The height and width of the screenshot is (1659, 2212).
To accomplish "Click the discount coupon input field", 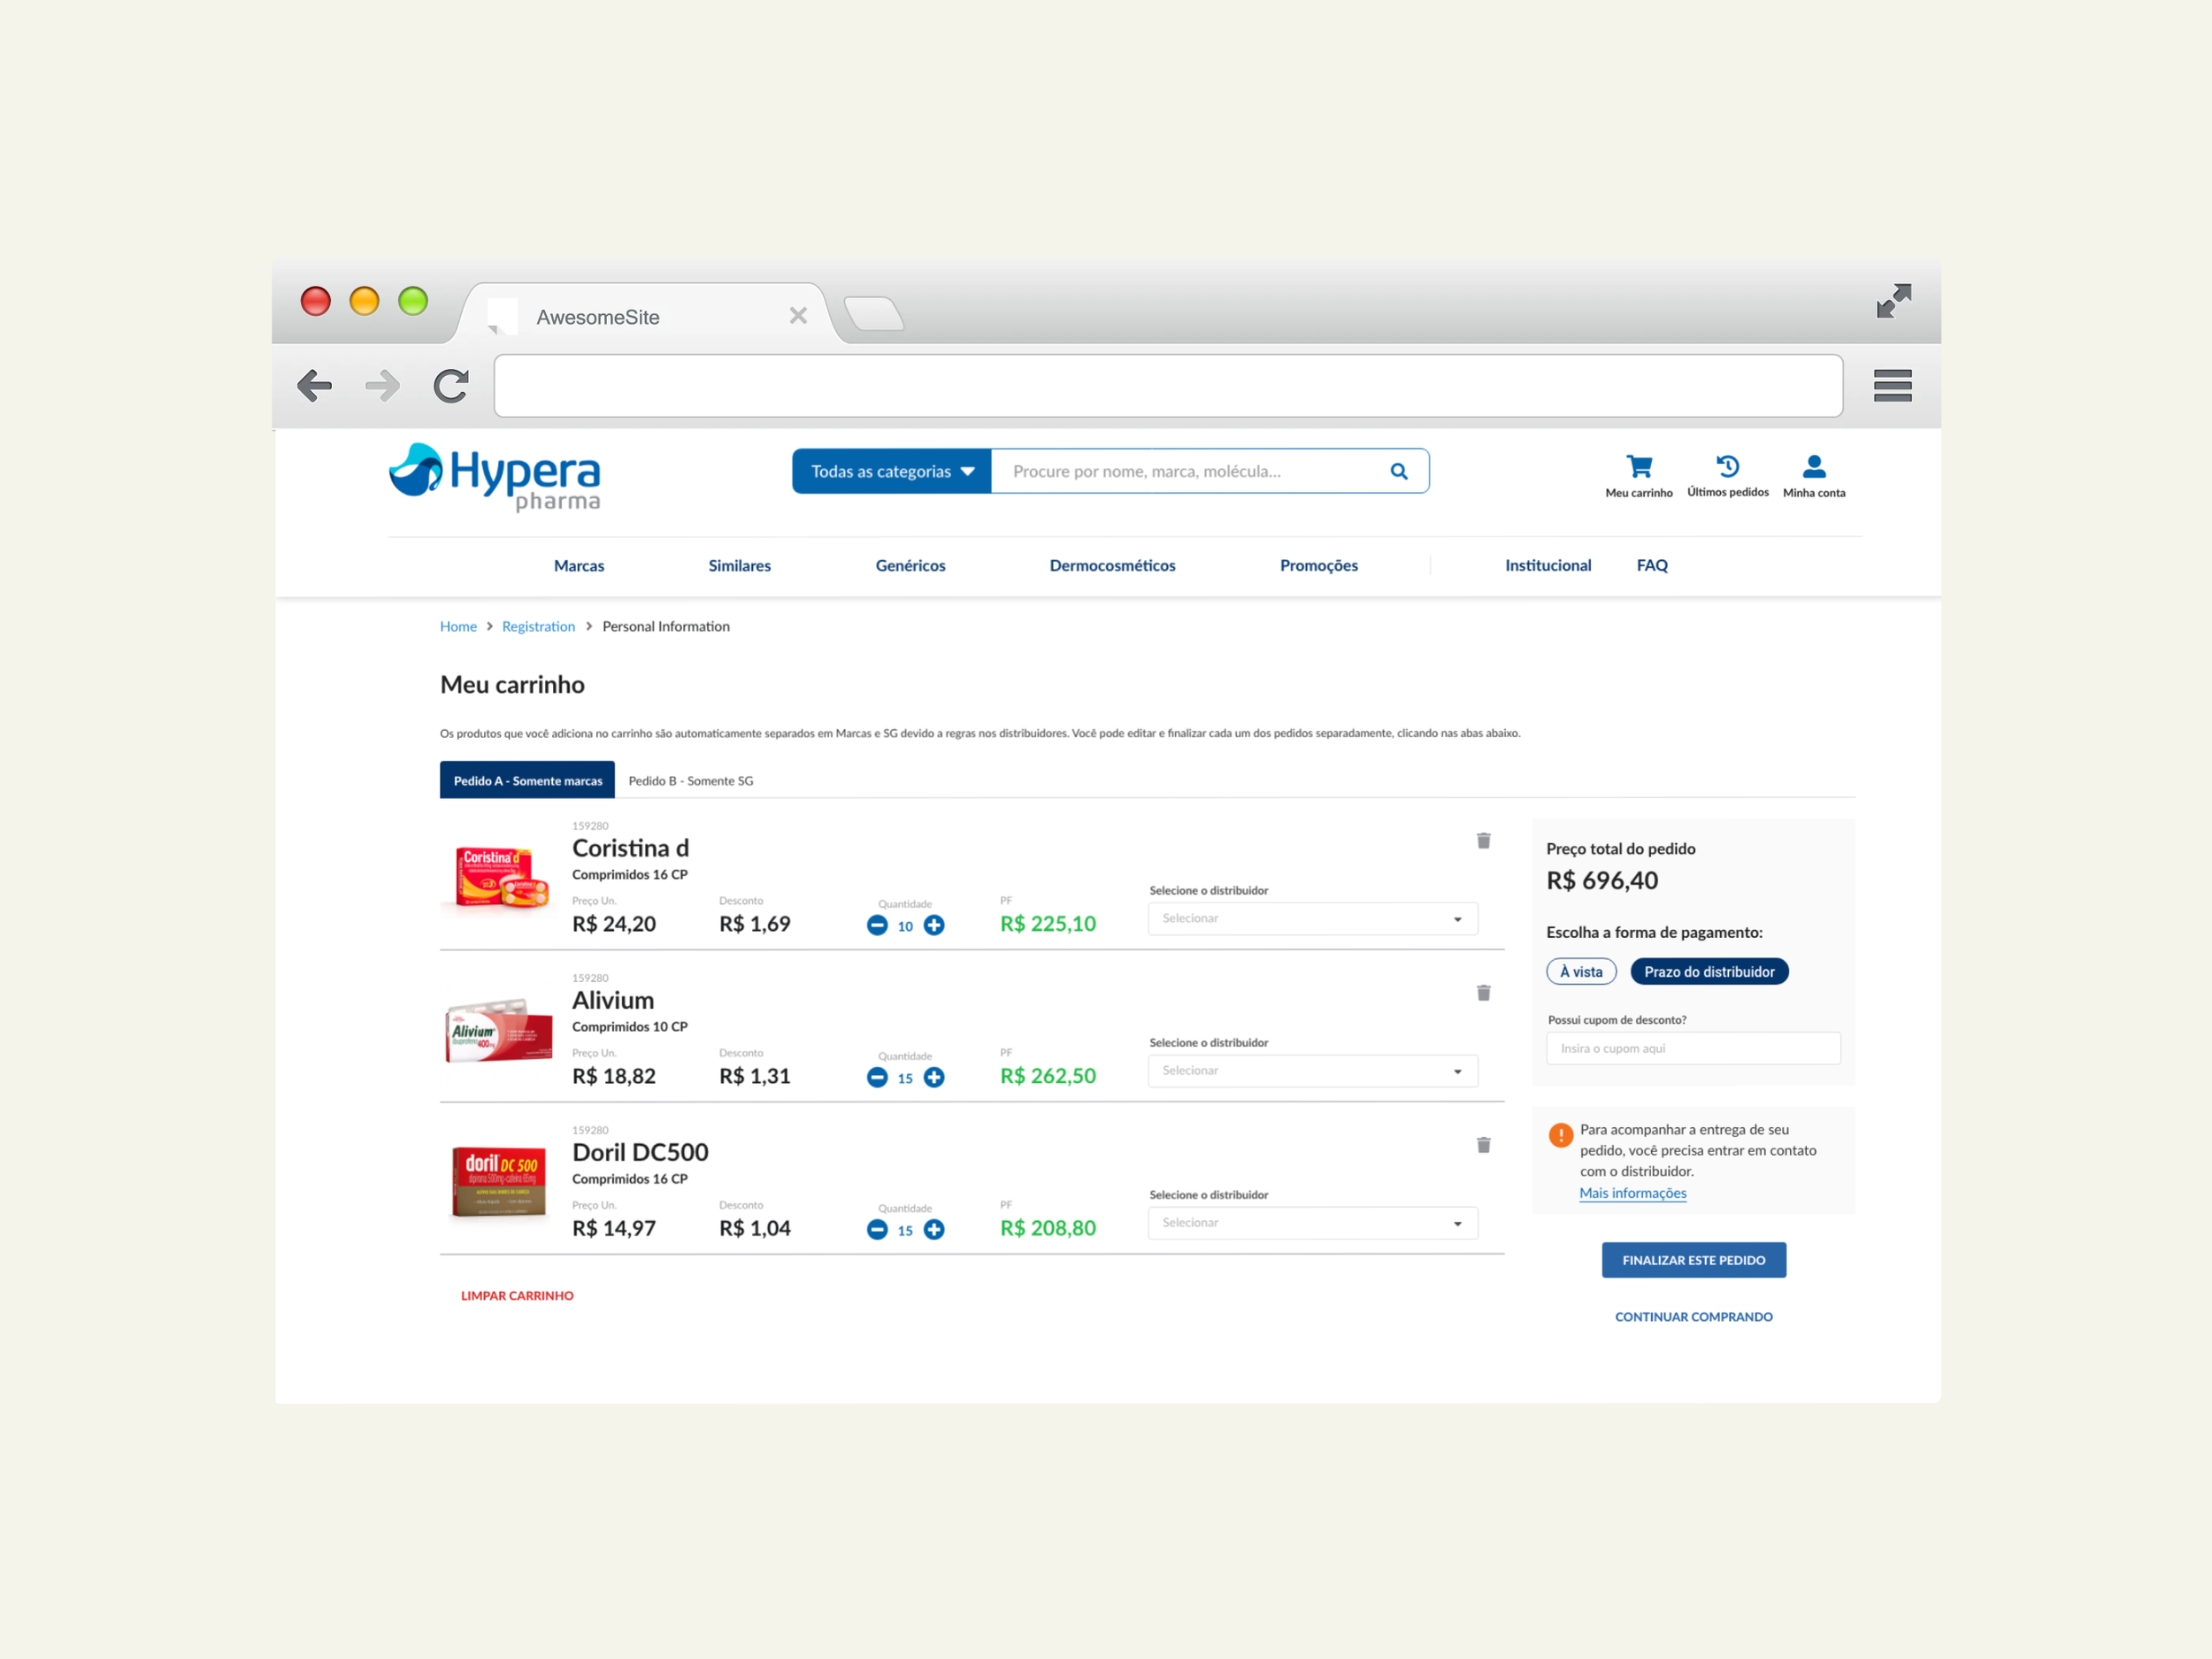I will [1693, 1049].
